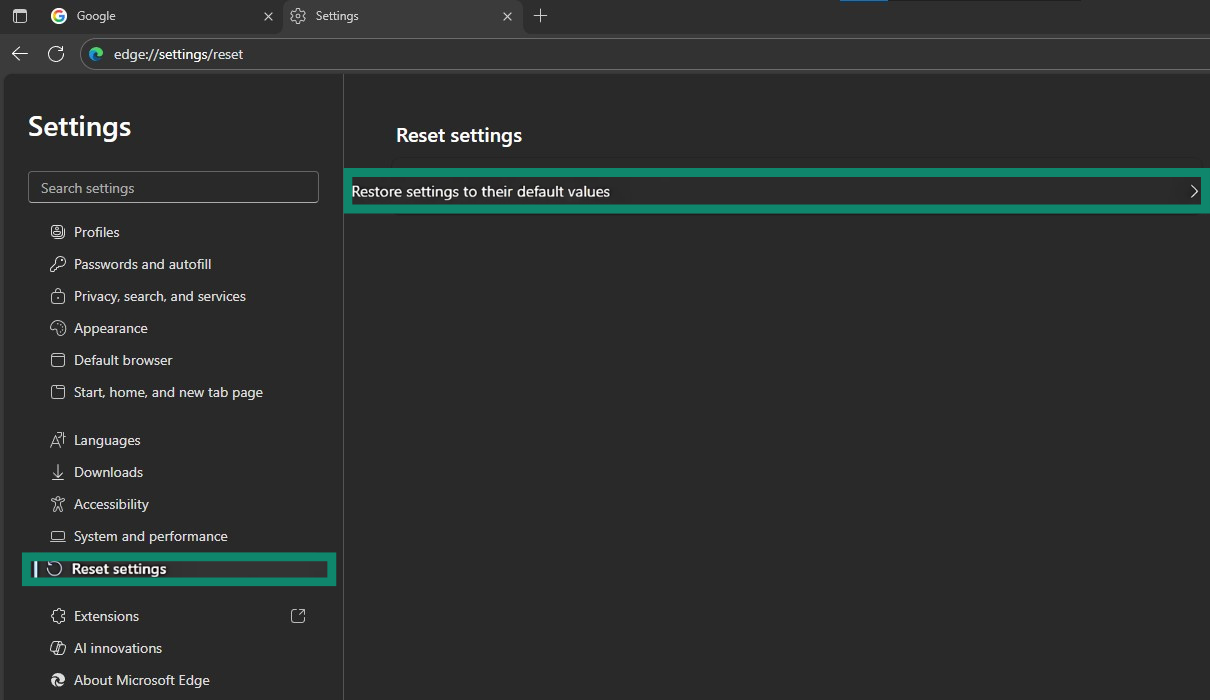The width and height of the screenshot is (1210, 700).
Task: Select the Default browser icon
Action: point(58,359)
